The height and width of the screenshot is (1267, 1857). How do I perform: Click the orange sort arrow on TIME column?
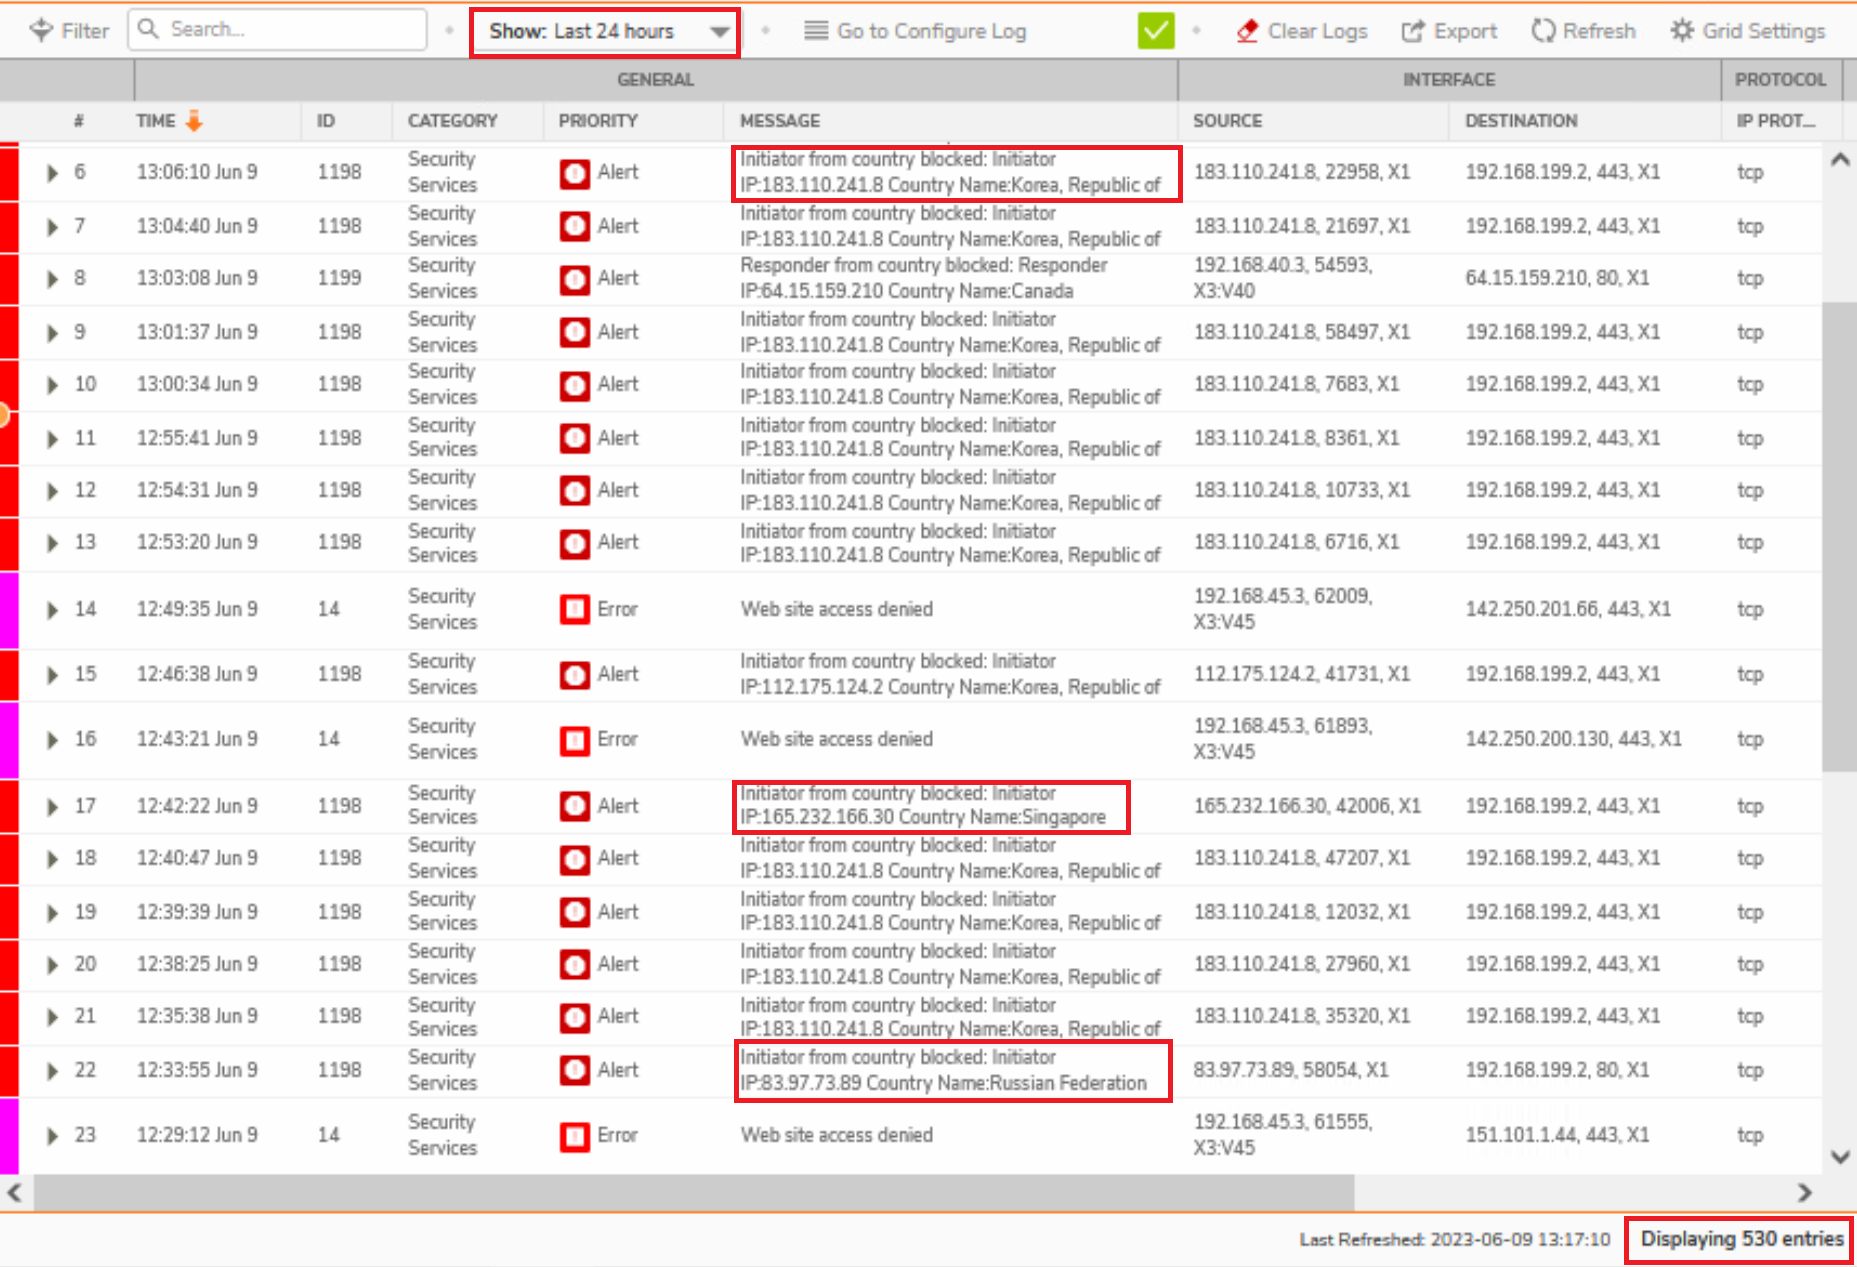click(194, 121)
